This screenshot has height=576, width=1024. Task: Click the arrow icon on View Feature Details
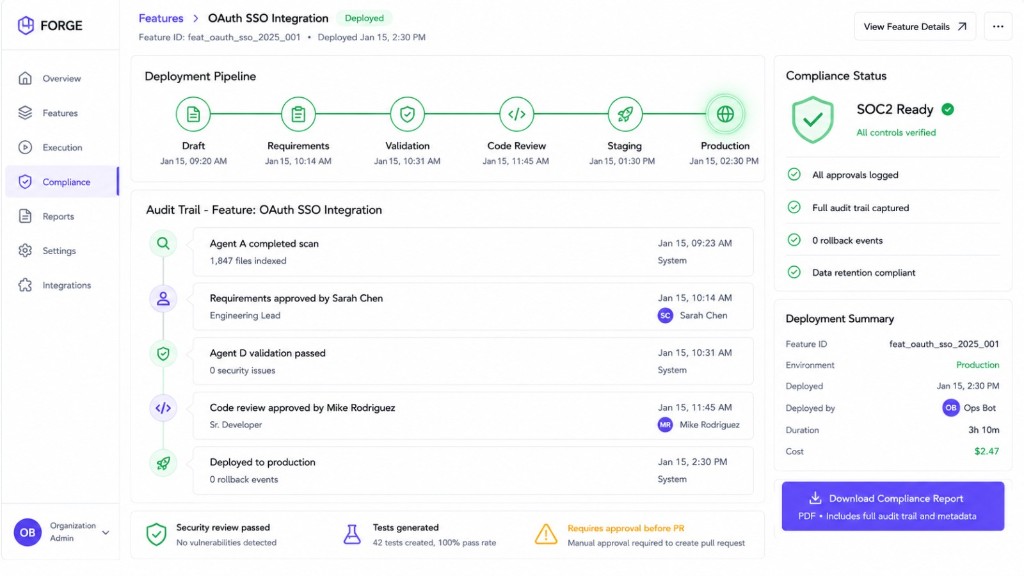tap(962, 27)
